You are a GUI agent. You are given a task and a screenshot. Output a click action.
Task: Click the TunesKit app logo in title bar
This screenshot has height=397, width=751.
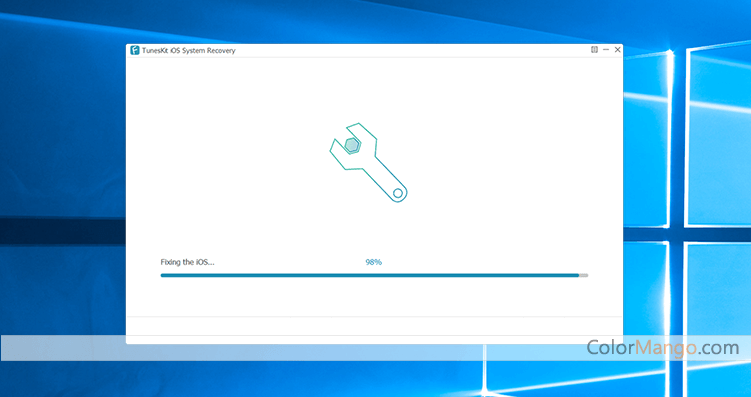(135, 50)
